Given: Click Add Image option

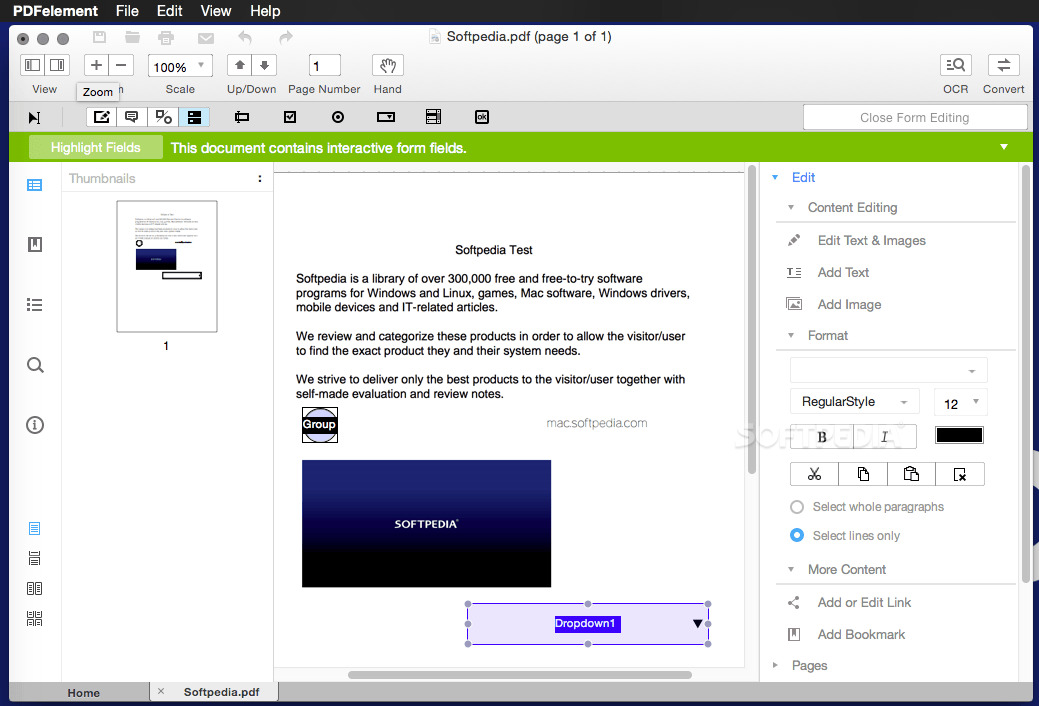Looking at the screenshot, I should [x=849, y=304].
